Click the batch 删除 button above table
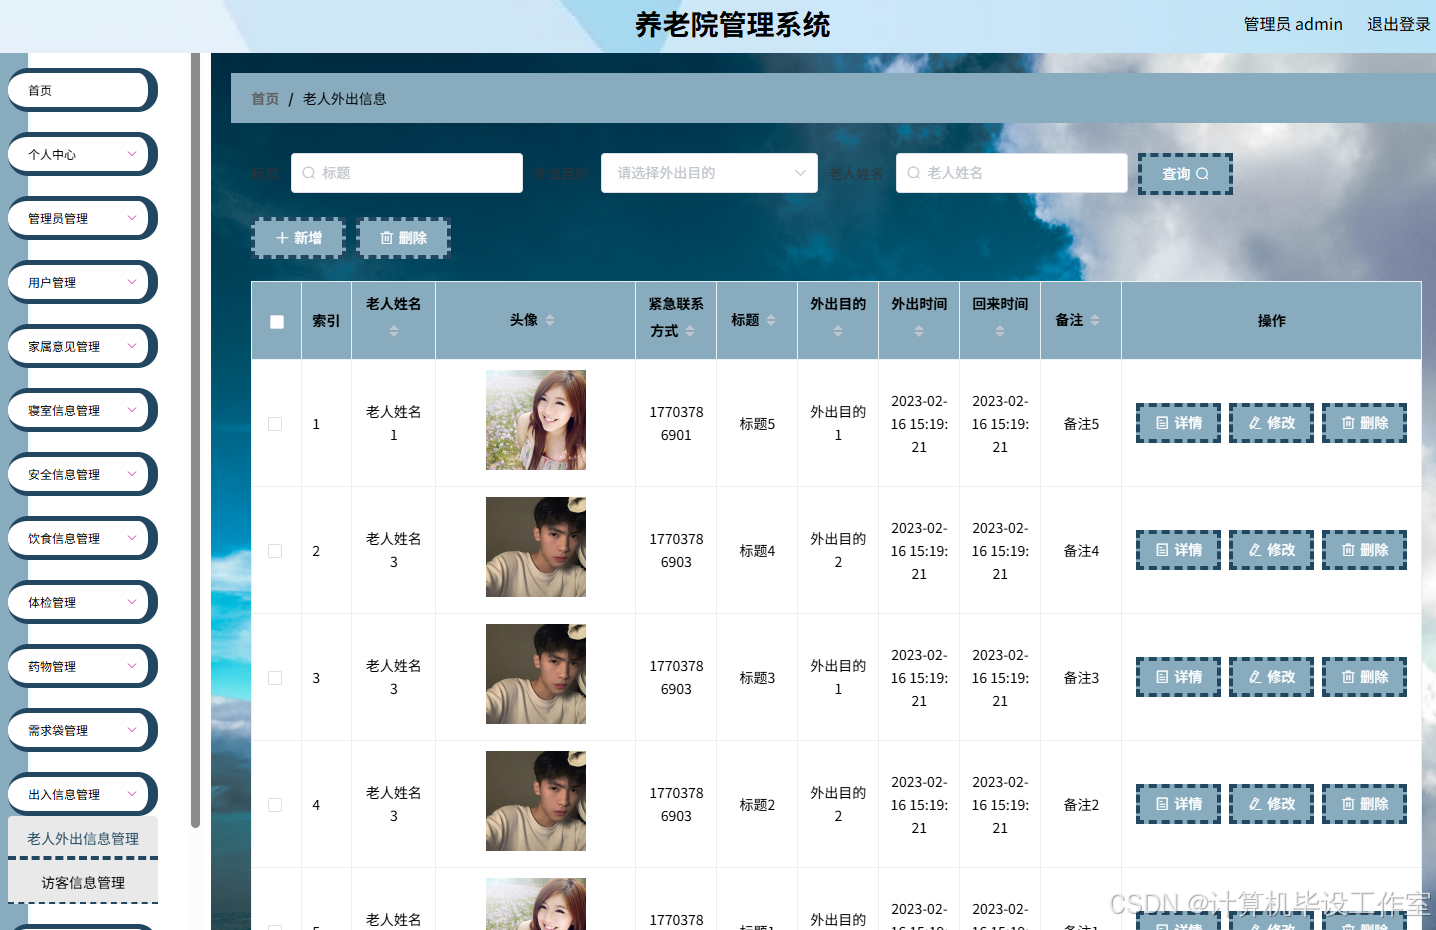Screen dimensions: 1436x930 (x=403, y=238)
